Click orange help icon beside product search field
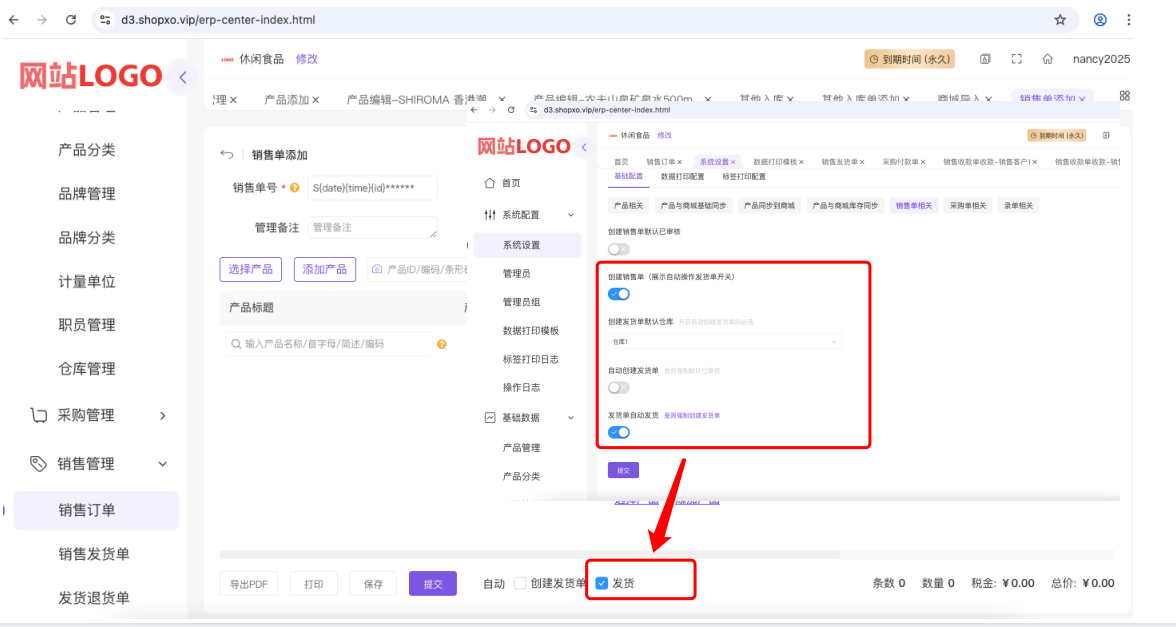Viewport: 1176px width, 627px height. pyautogui.click(x=442, y=344)
